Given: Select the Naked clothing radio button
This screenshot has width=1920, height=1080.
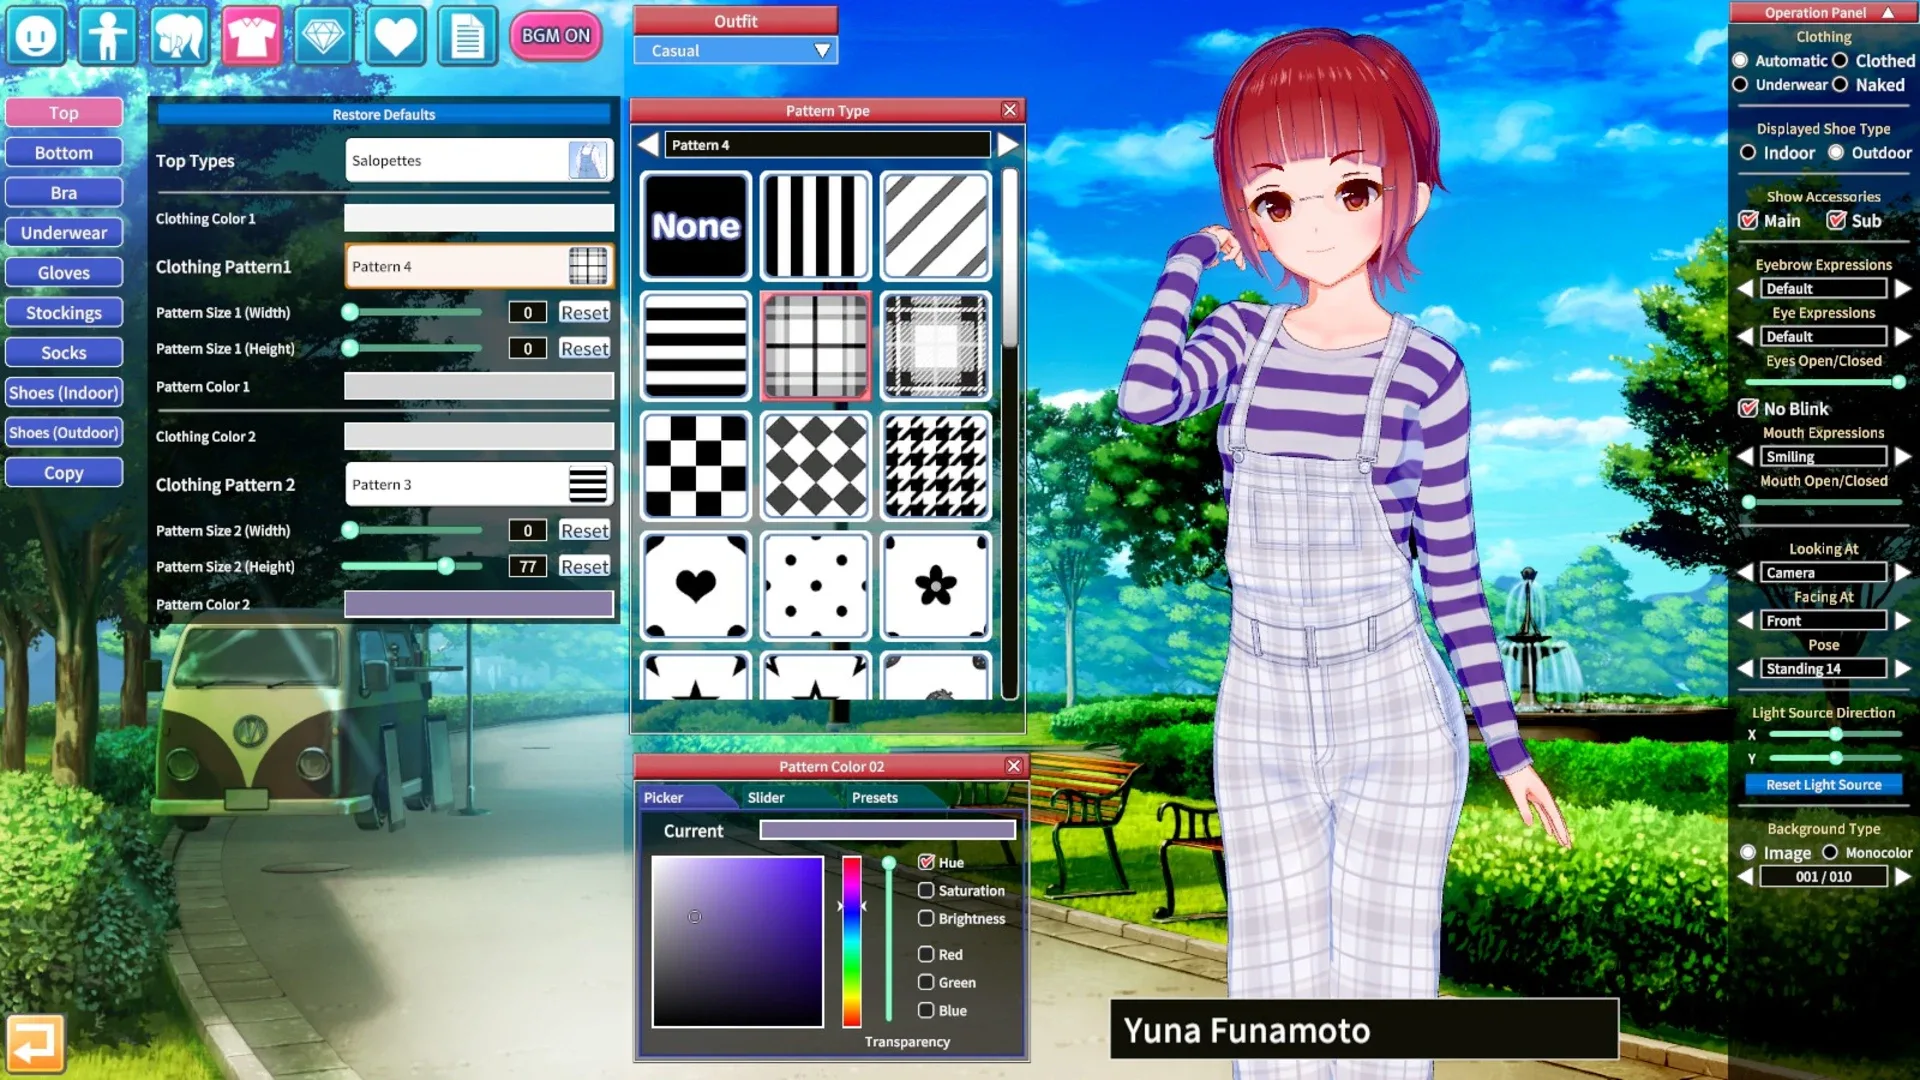Looking at the screenshot, I should [x=1842, y=85].
